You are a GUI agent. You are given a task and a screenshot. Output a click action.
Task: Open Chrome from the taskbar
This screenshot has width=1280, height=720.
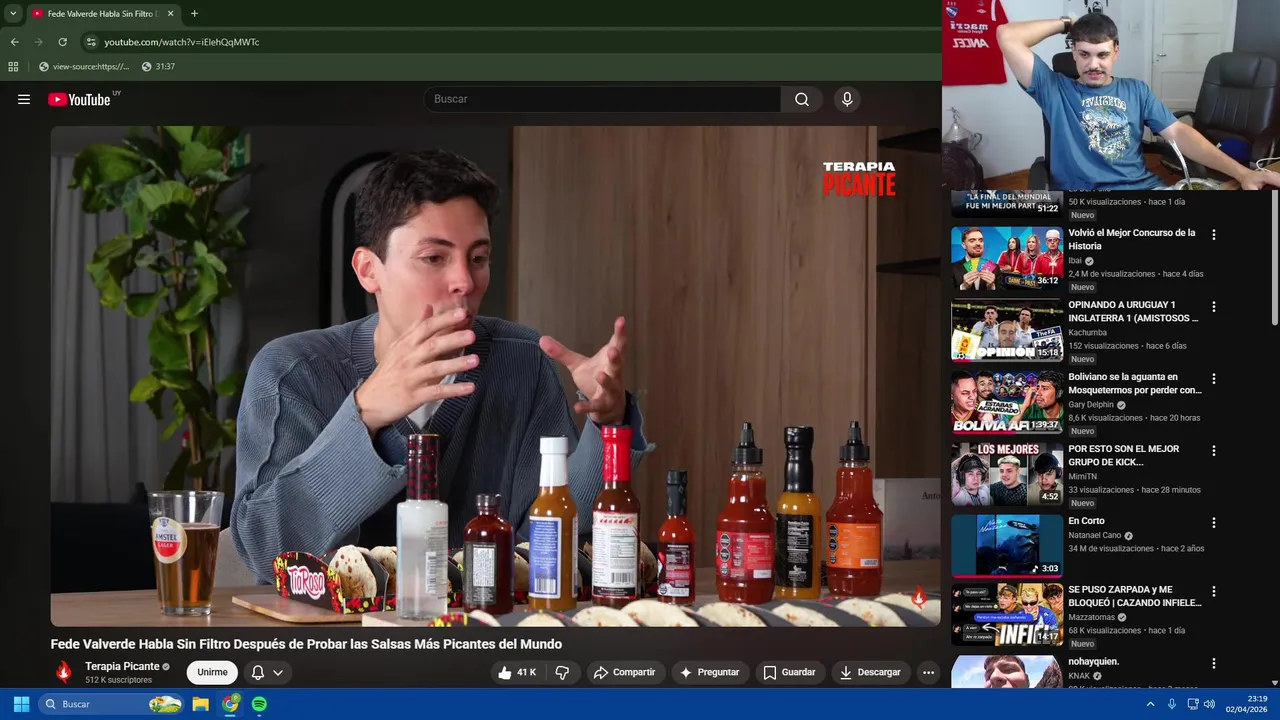pos(231,704)
